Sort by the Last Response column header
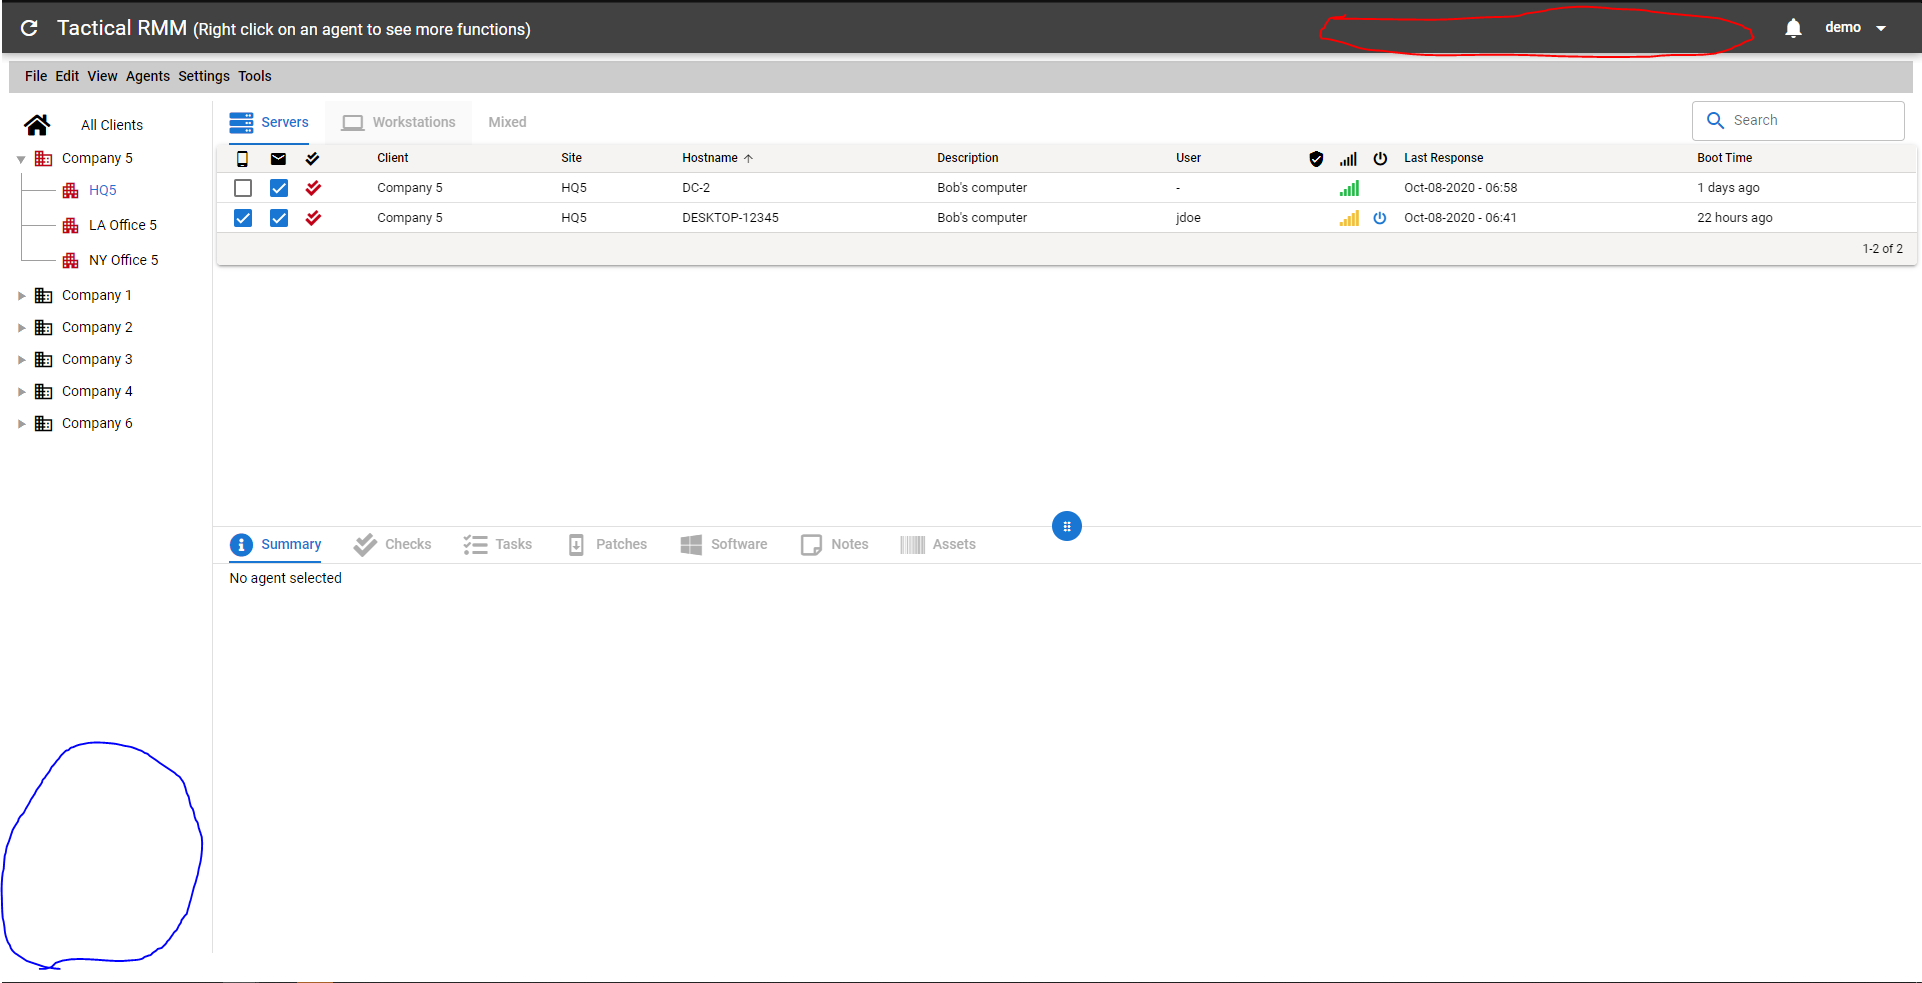This screenshot has height=983, width=1922. tap(1444, 158)
